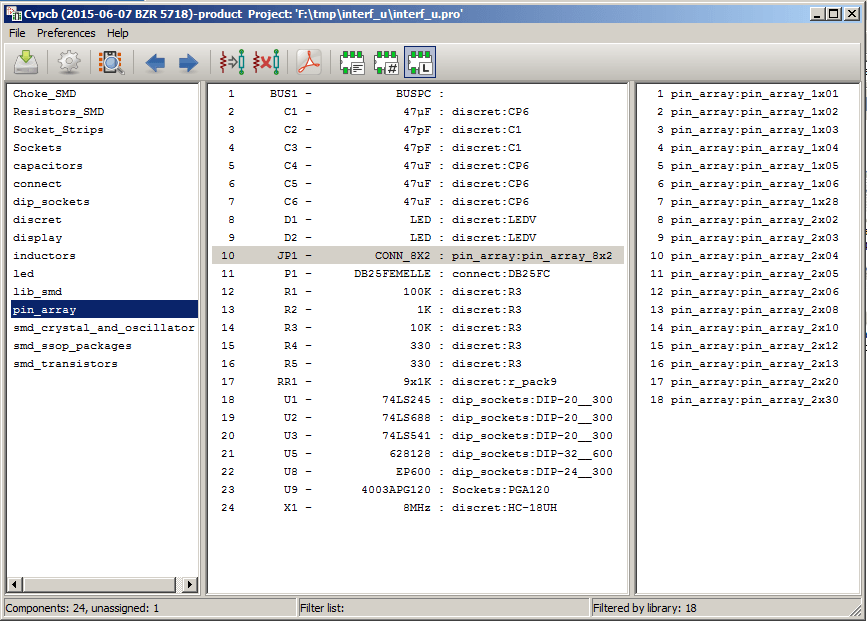Run automatic footprint association icon
The image size is (867, 621).
pyautogui.click(x=232, y=63)
